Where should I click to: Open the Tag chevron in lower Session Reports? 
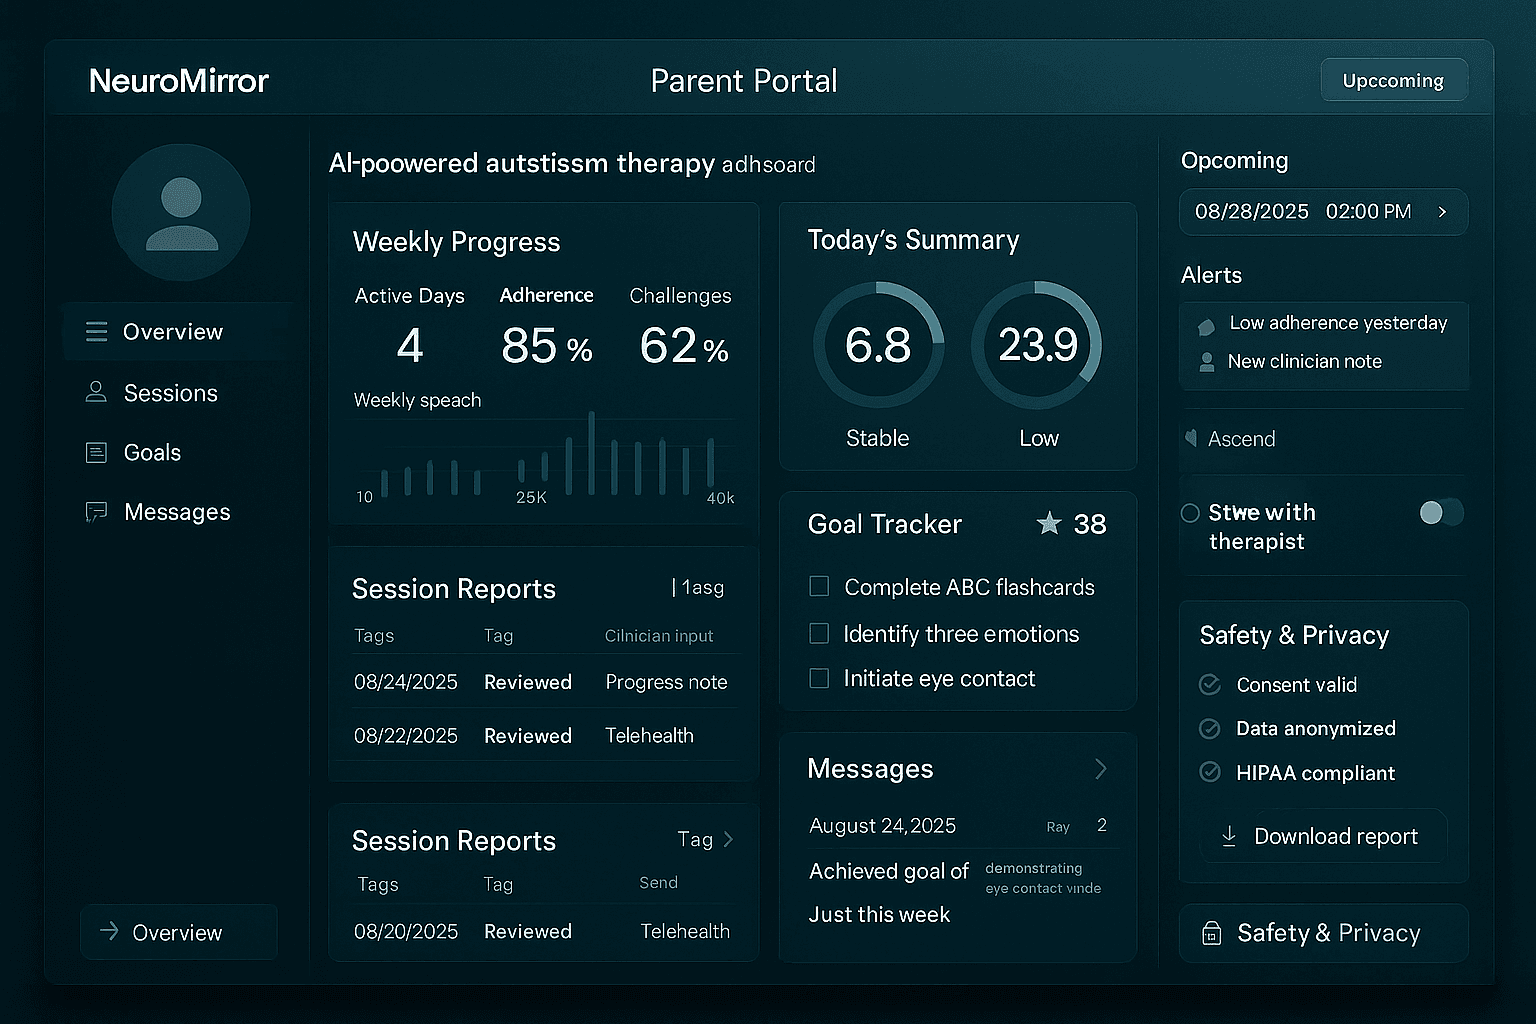pos(728,839)
